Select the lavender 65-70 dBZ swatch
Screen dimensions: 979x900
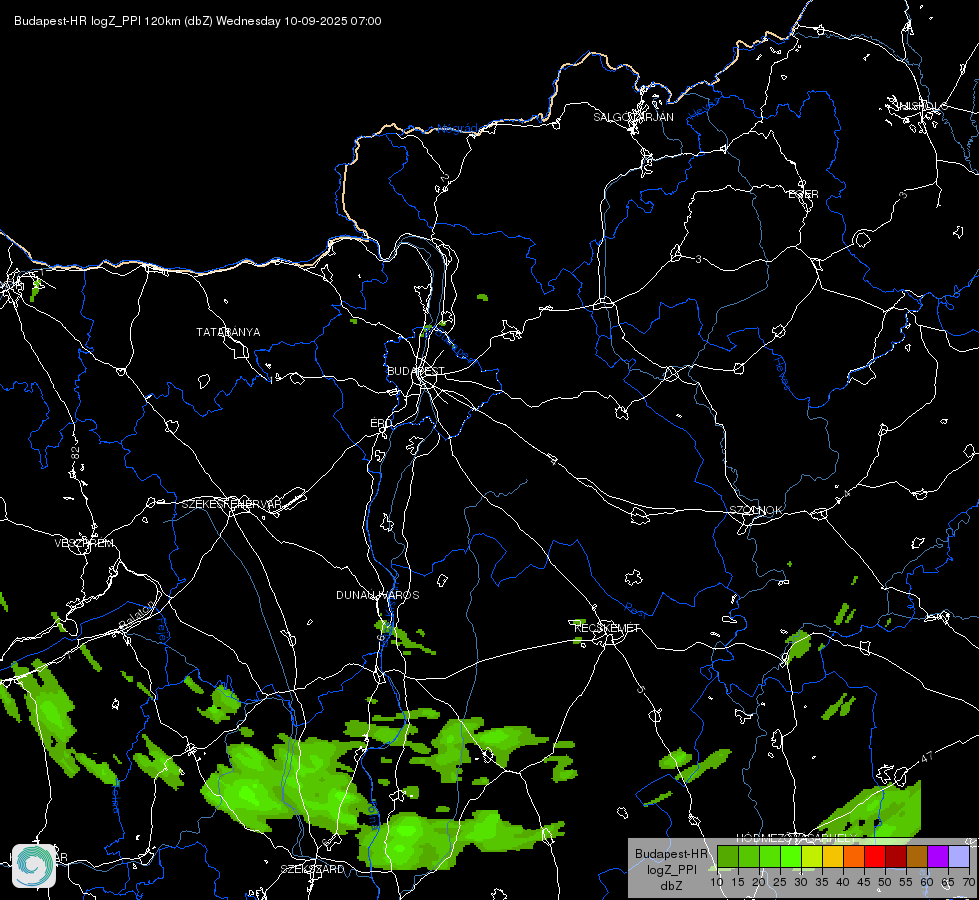(x=959, y=857)
